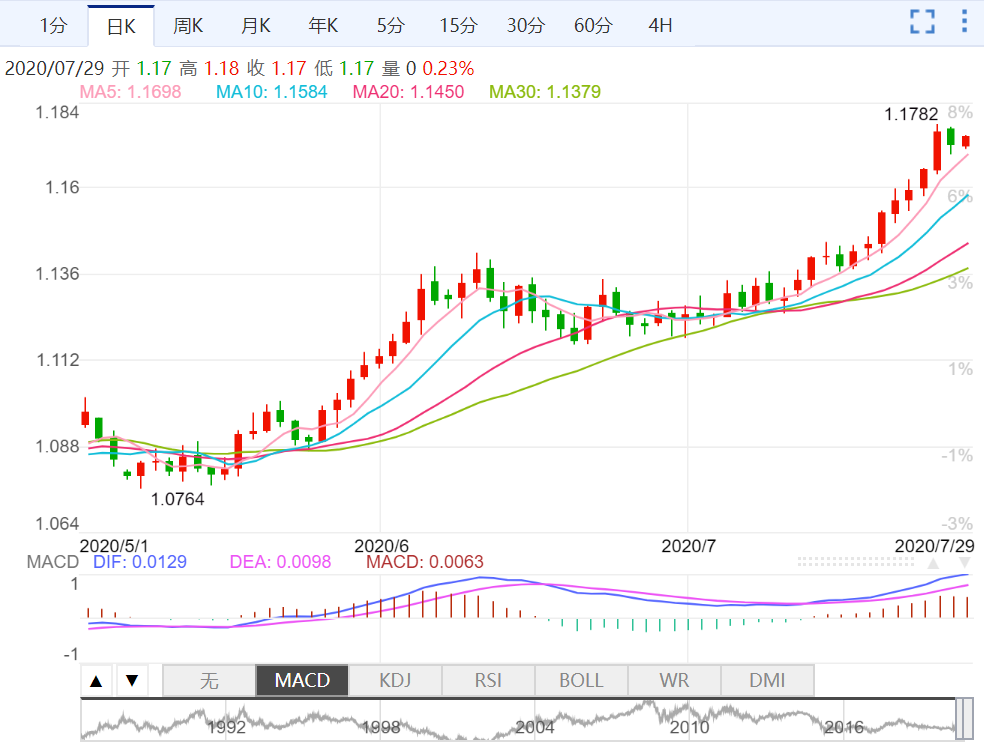Screen dimensions: 984x745
Task: Click the black up arrow button
Action: pyautogui.click(x=96, y=682)
